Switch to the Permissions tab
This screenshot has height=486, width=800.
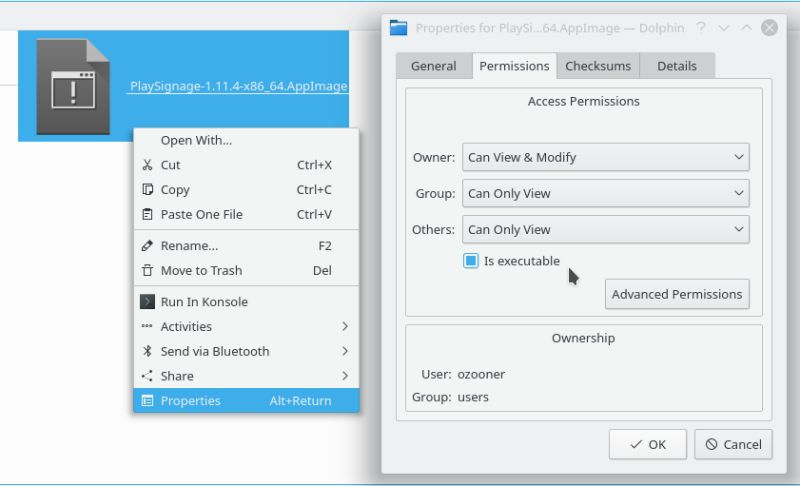click(x=514, y=66)
